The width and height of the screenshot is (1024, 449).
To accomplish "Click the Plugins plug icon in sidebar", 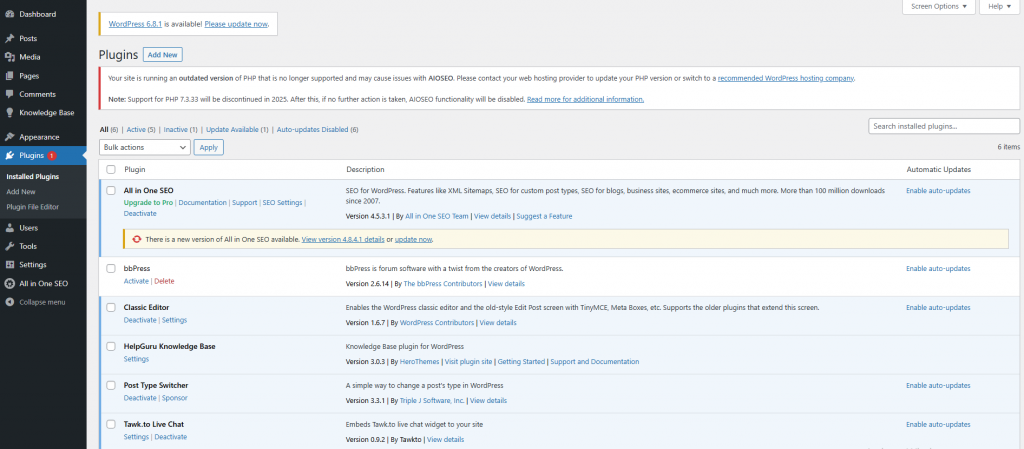I will (10, 155).
